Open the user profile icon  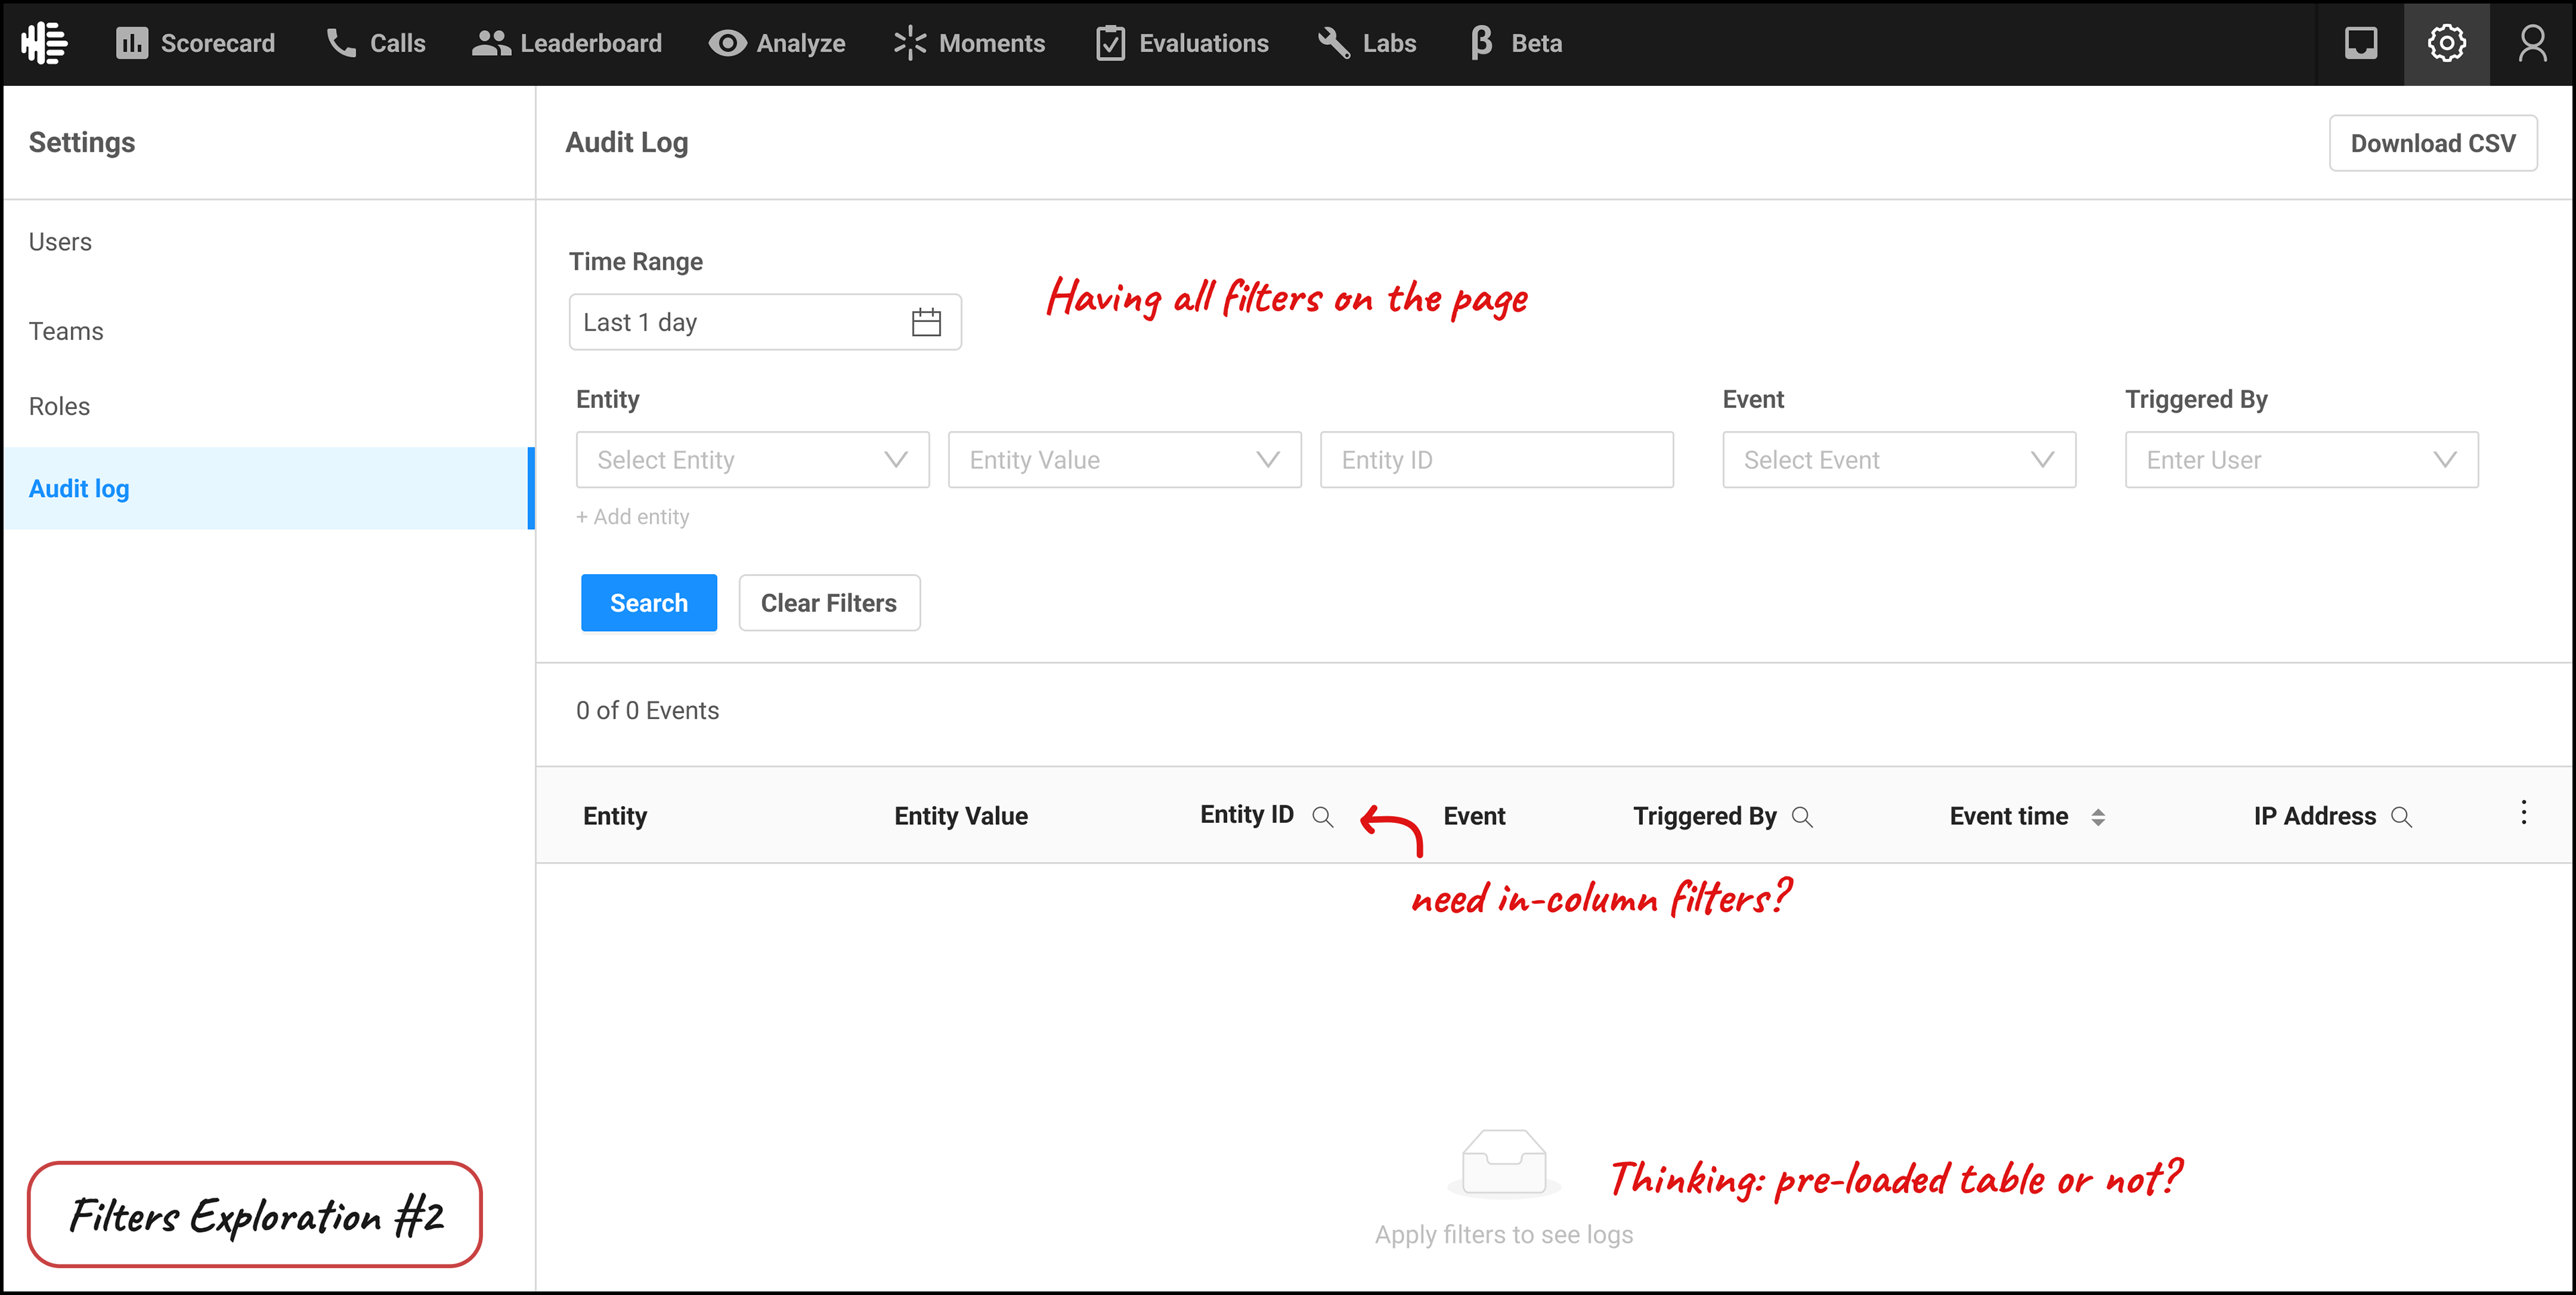(2532, 43)
